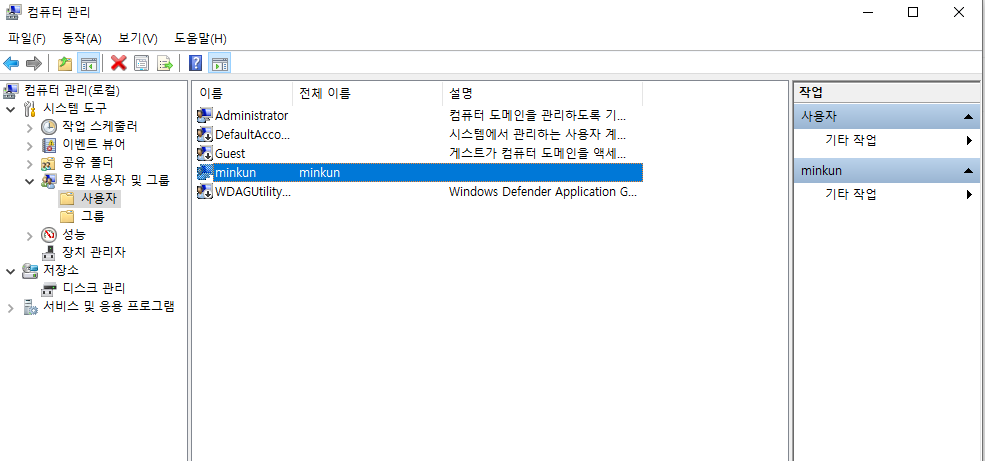
Task: Toggle the Show/Hide Action Pane icon
Action: point(220,63)
